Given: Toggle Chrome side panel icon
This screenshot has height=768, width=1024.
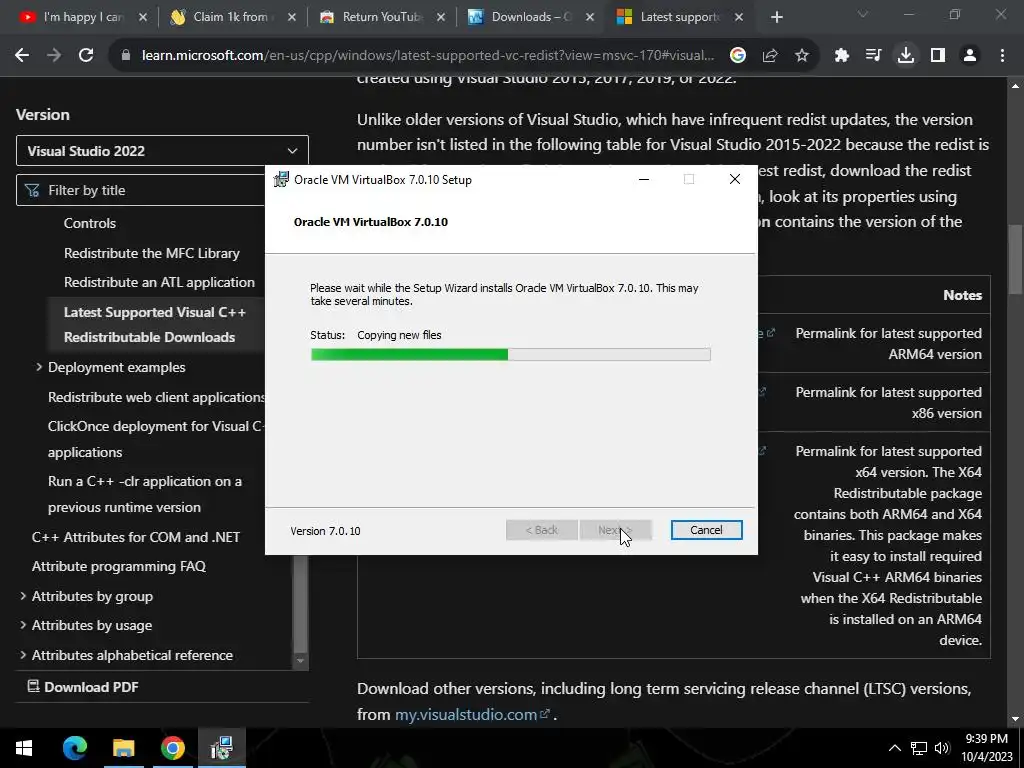Looking at the screenshot, I should click(x=938, y=56).
